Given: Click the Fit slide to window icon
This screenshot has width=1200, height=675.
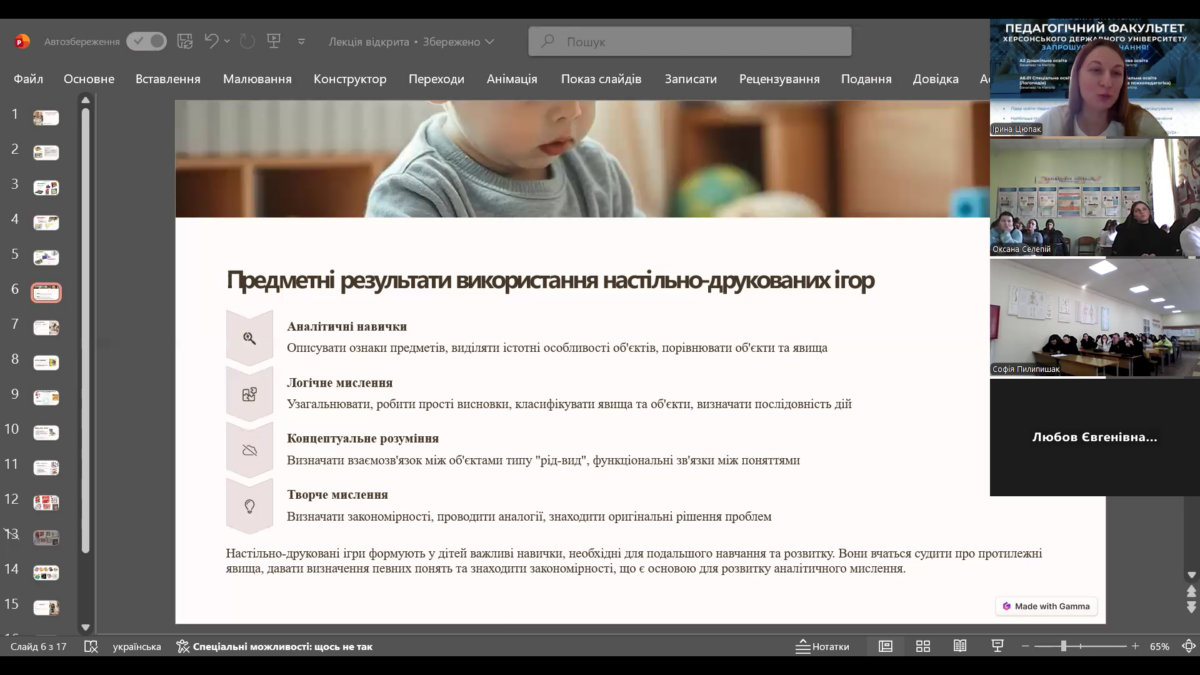Looking at the screenshot, I should click(1186, 647).
